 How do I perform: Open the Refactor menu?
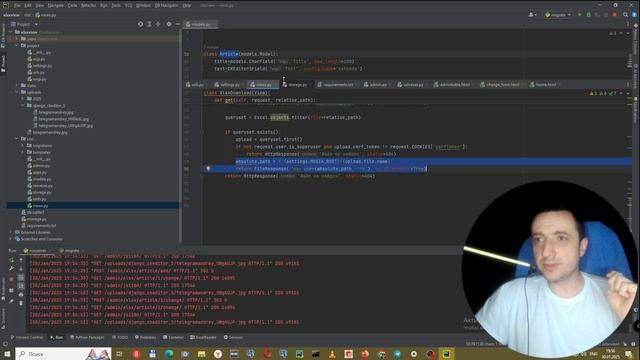coord(89,6)
